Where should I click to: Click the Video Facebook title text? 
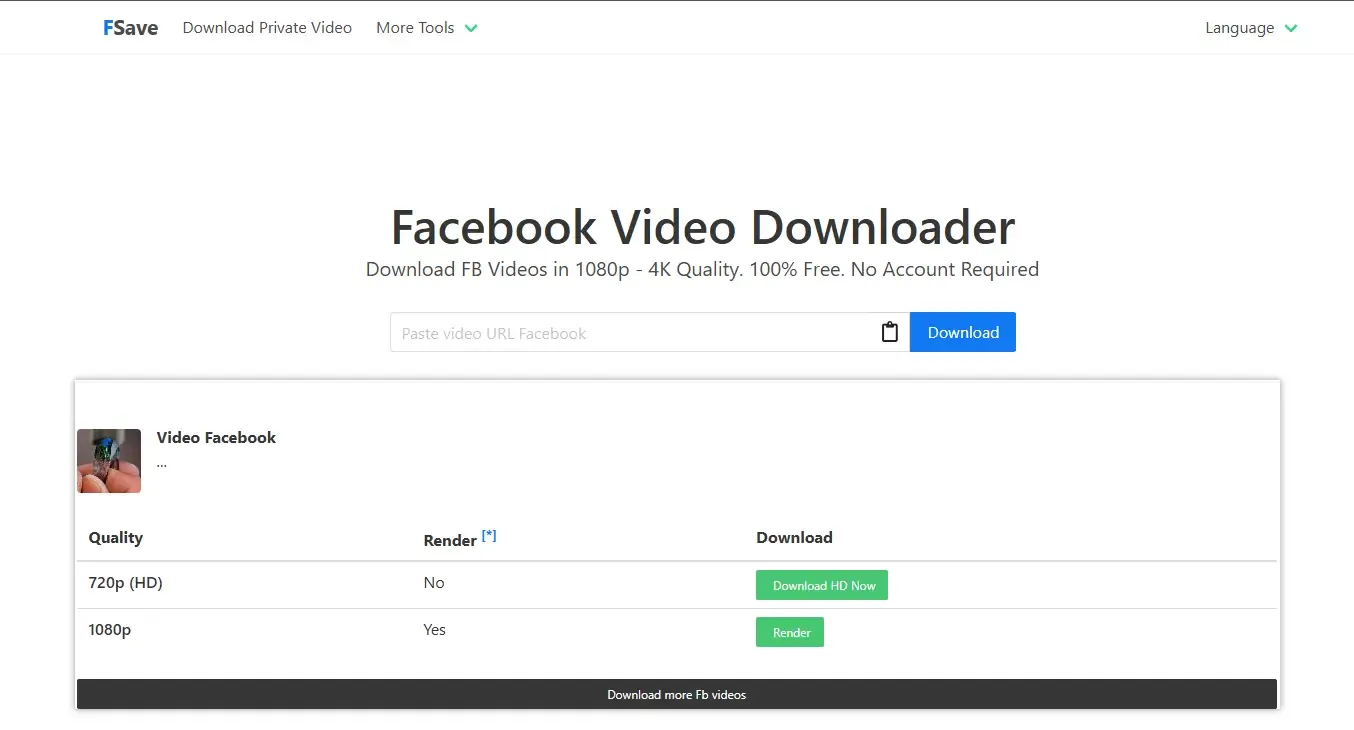[216, 437]
